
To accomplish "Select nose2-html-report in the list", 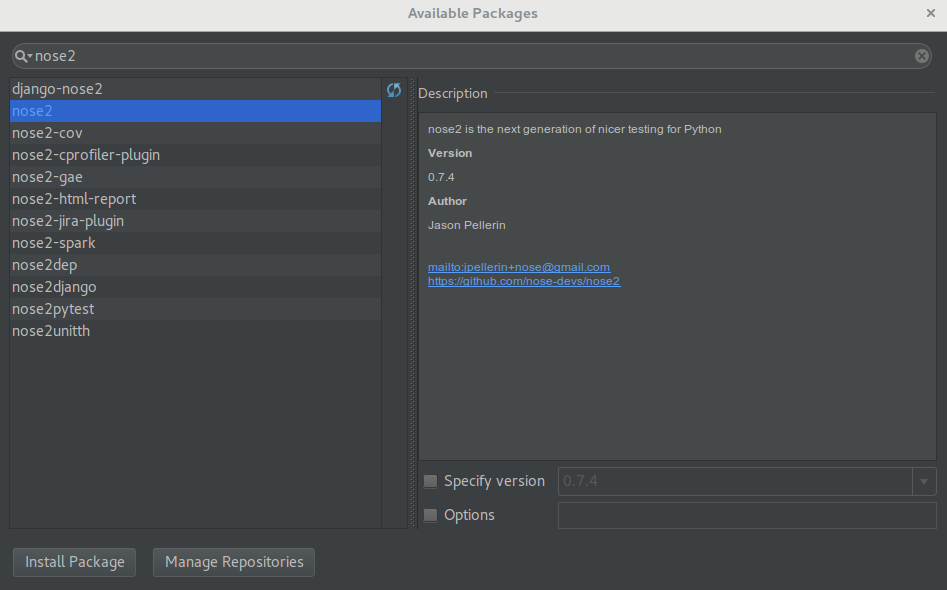I will tap(74, 199).
